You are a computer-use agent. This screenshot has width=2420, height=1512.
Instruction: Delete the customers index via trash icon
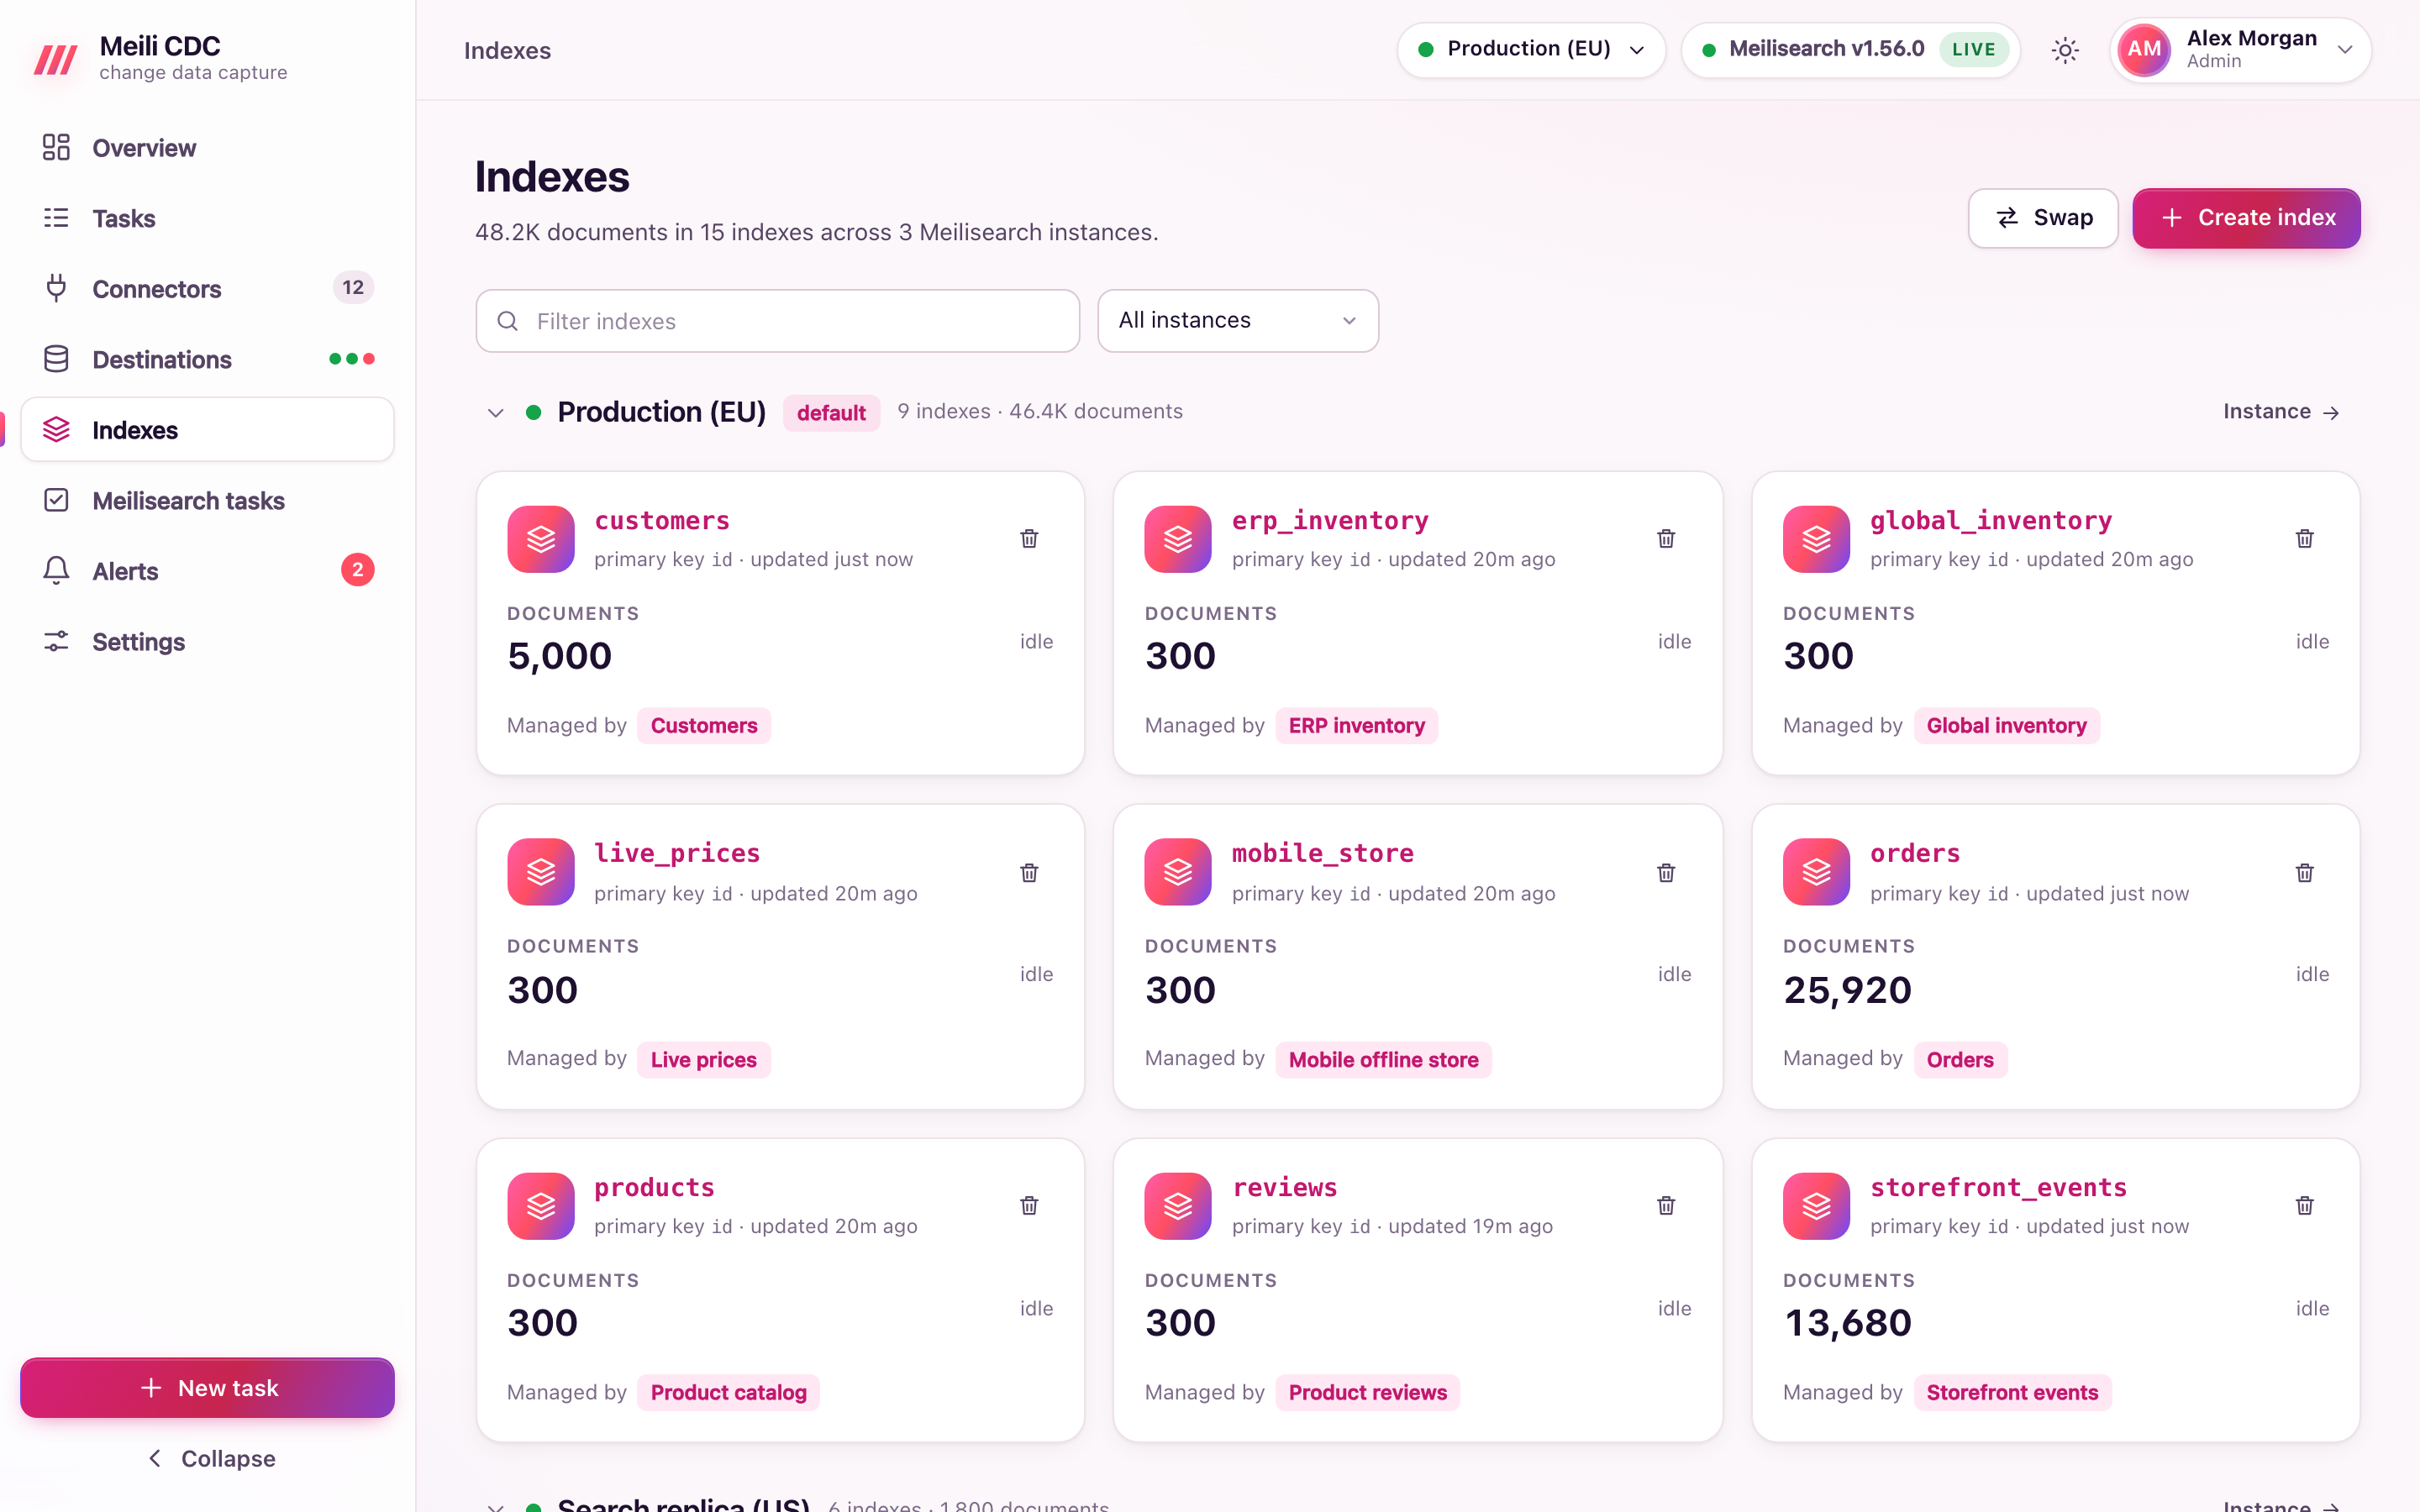(x=1029, y=539)
